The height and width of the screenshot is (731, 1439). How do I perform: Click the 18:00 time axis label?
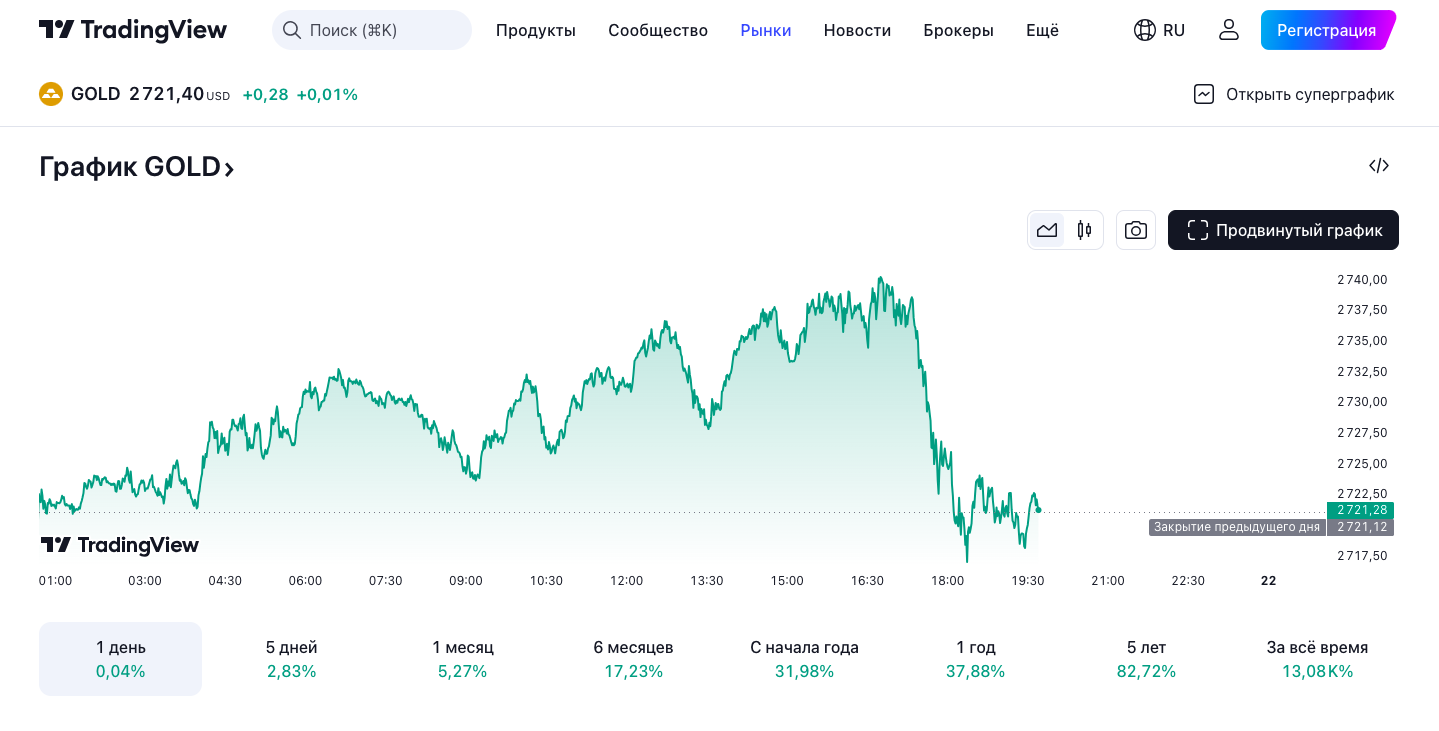point(948,581)
